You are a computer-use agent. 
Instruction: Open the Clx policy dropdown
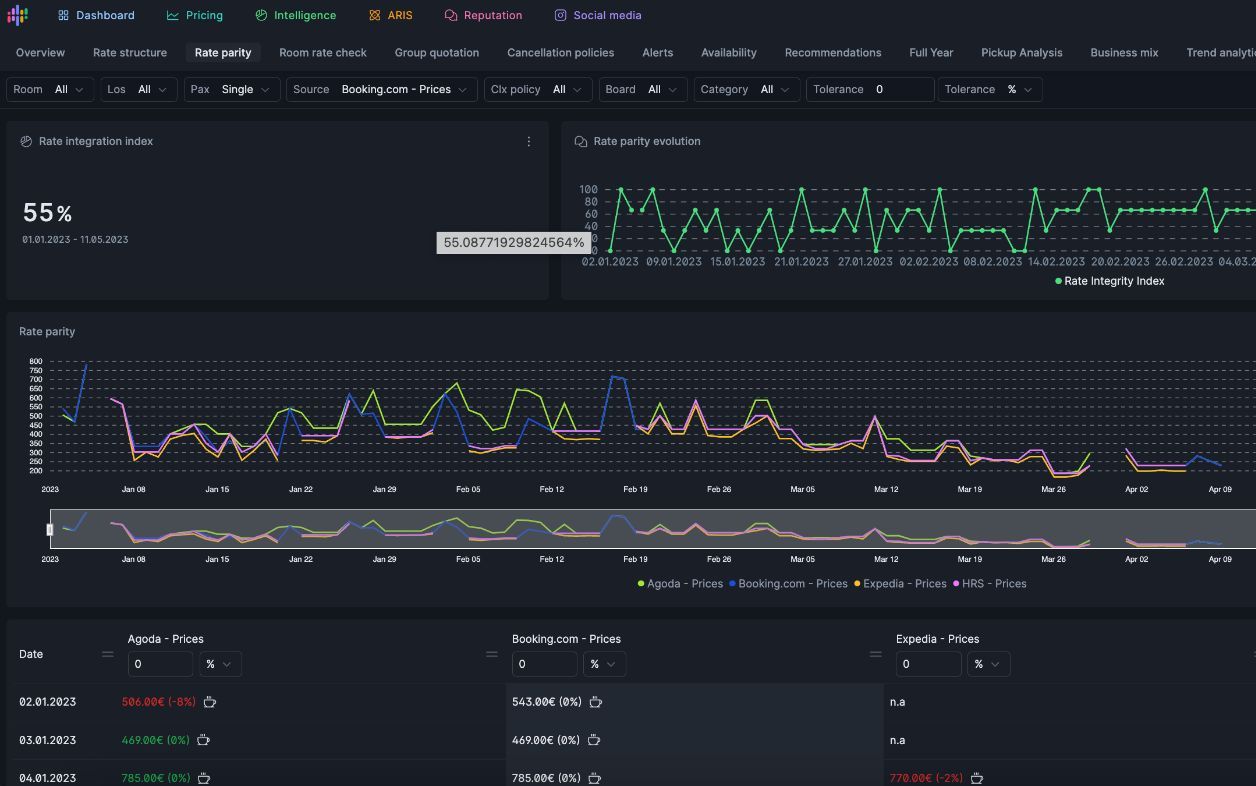tap(538, 90)
